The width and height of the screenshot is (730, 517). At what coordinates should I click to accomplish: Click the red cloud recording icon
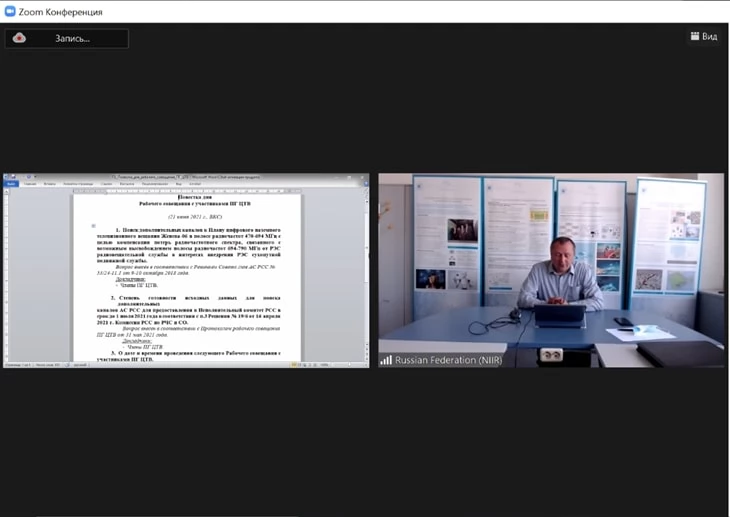click(x=19, y=38)
